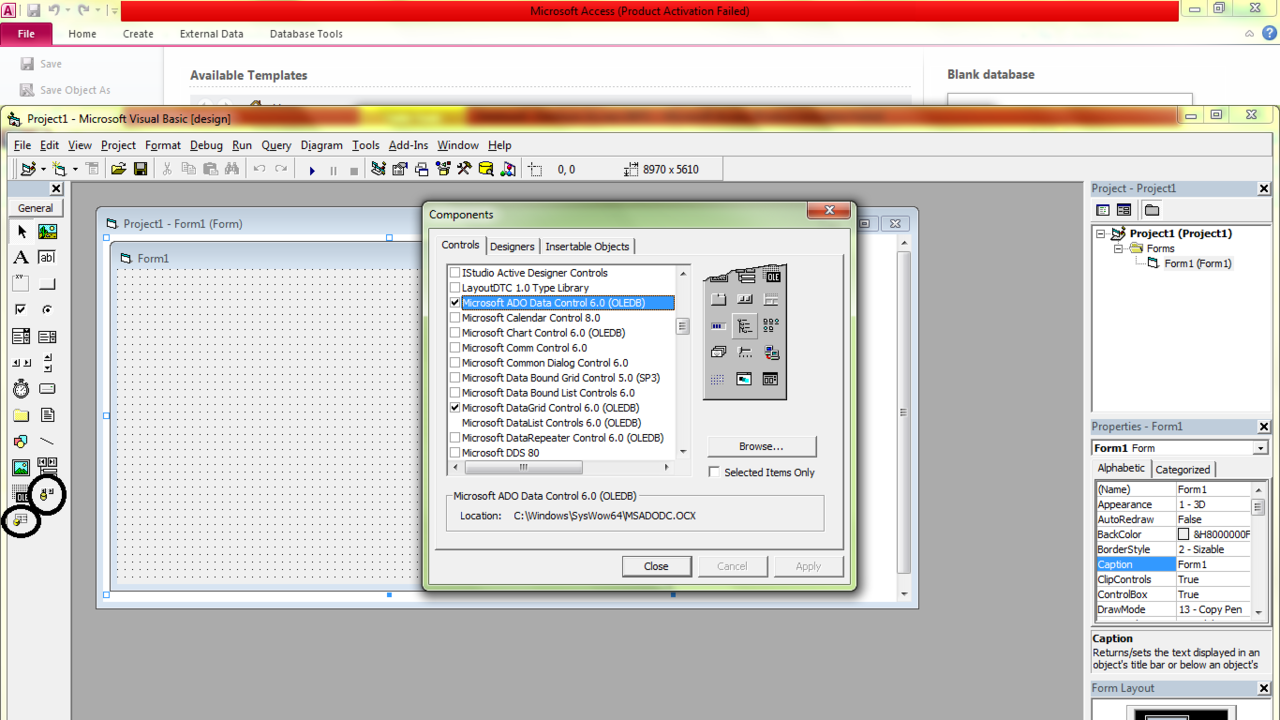Open File tab in Access window
The image size is (1280, 720).
(26, 34)
